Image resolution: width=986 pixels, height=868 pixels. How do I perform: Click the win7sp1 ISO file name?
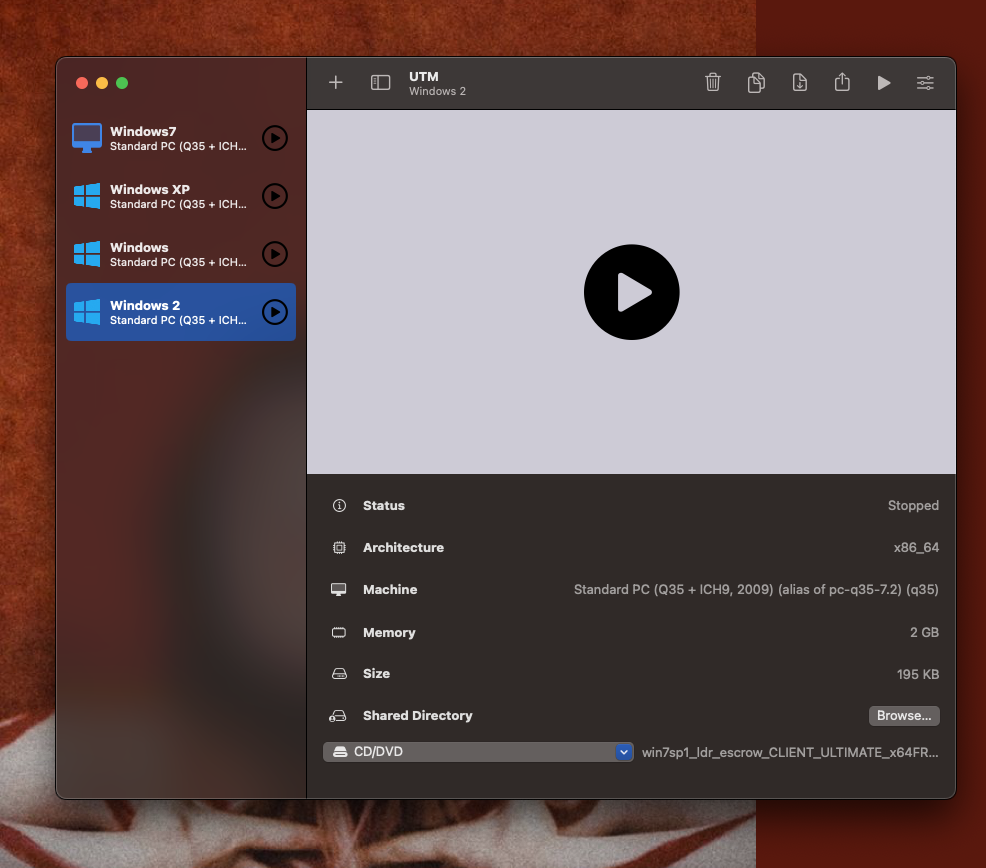[790, 752]
